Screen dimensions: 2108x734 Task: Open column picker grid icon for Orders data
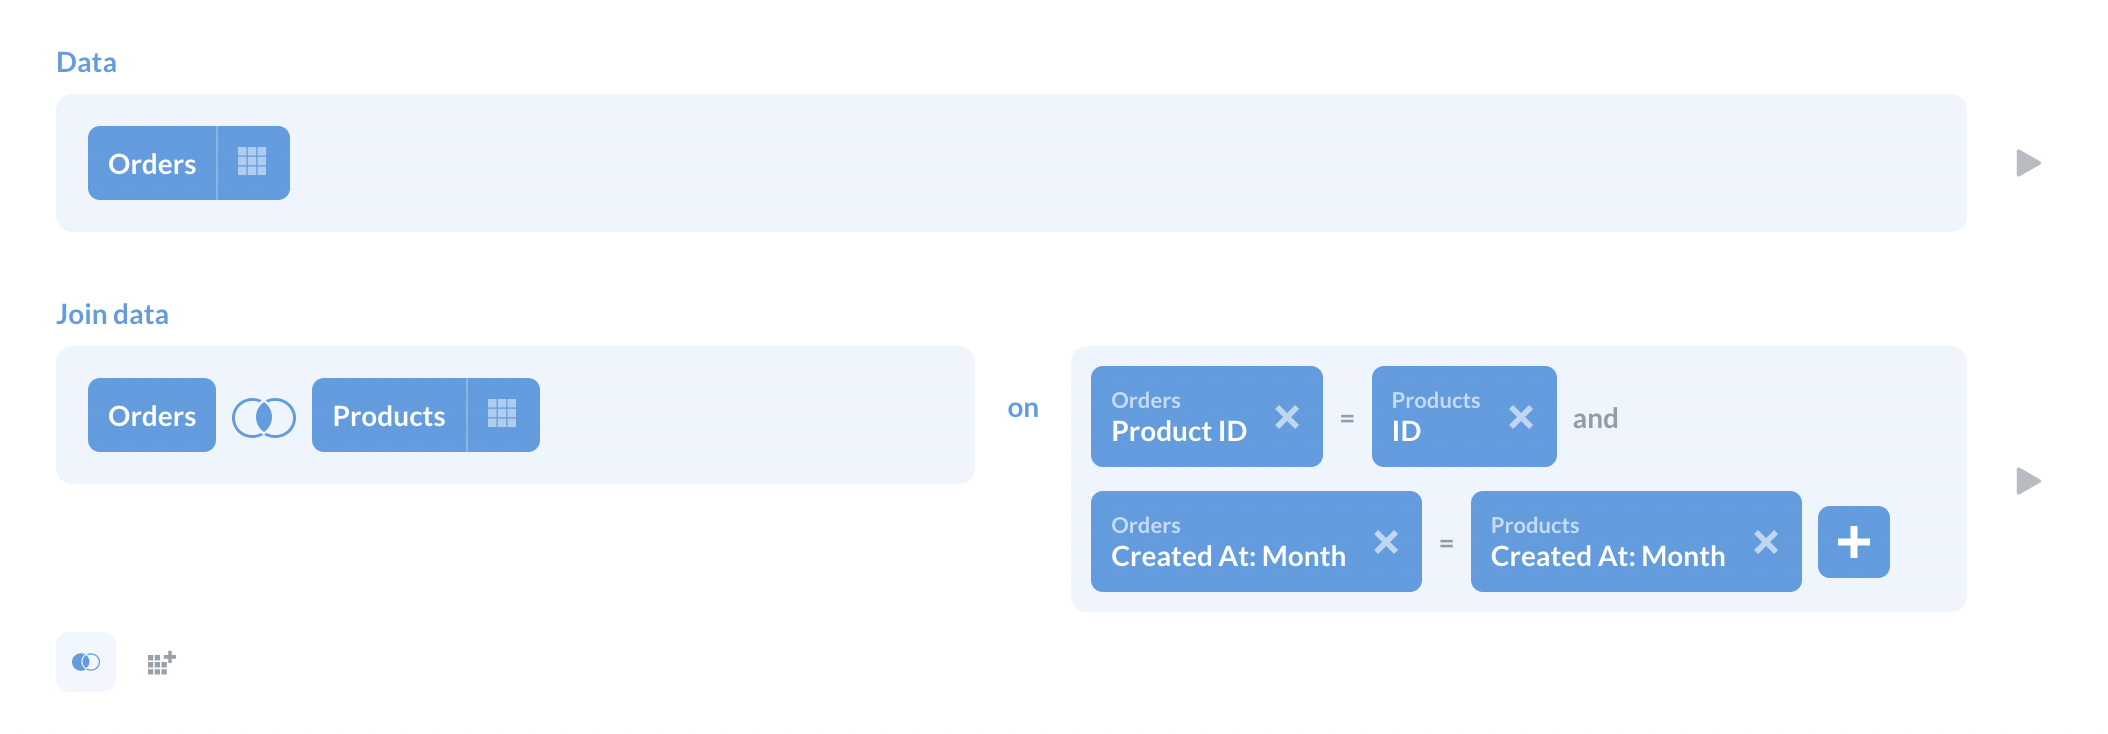252,162
